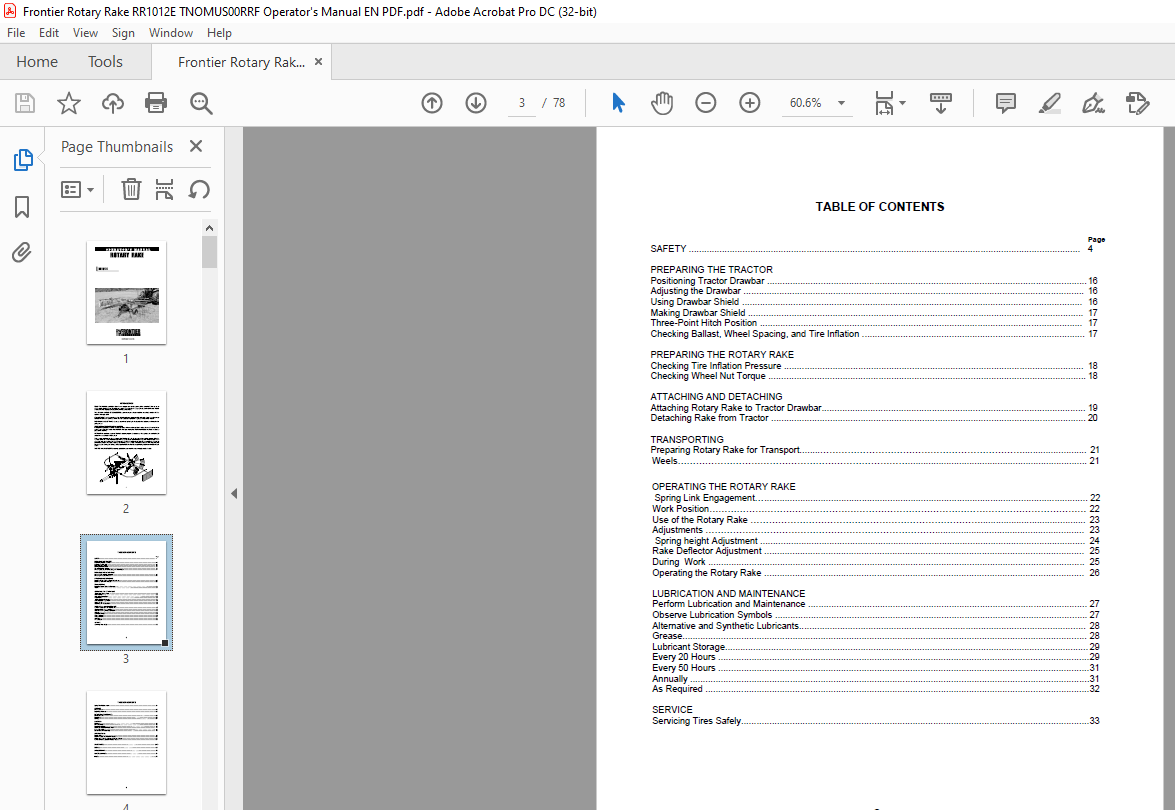Activate the Hand pan tool
The image size is (1175, 810).
click(662, 103)
